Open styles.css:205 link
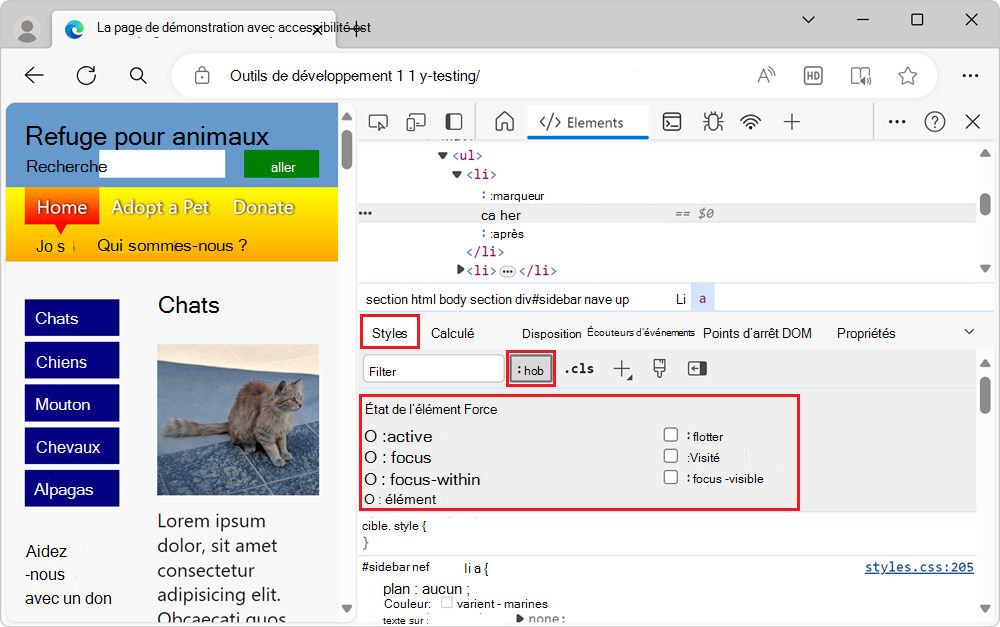Viewport: 1000px width, 627px height. coord(919,567)
